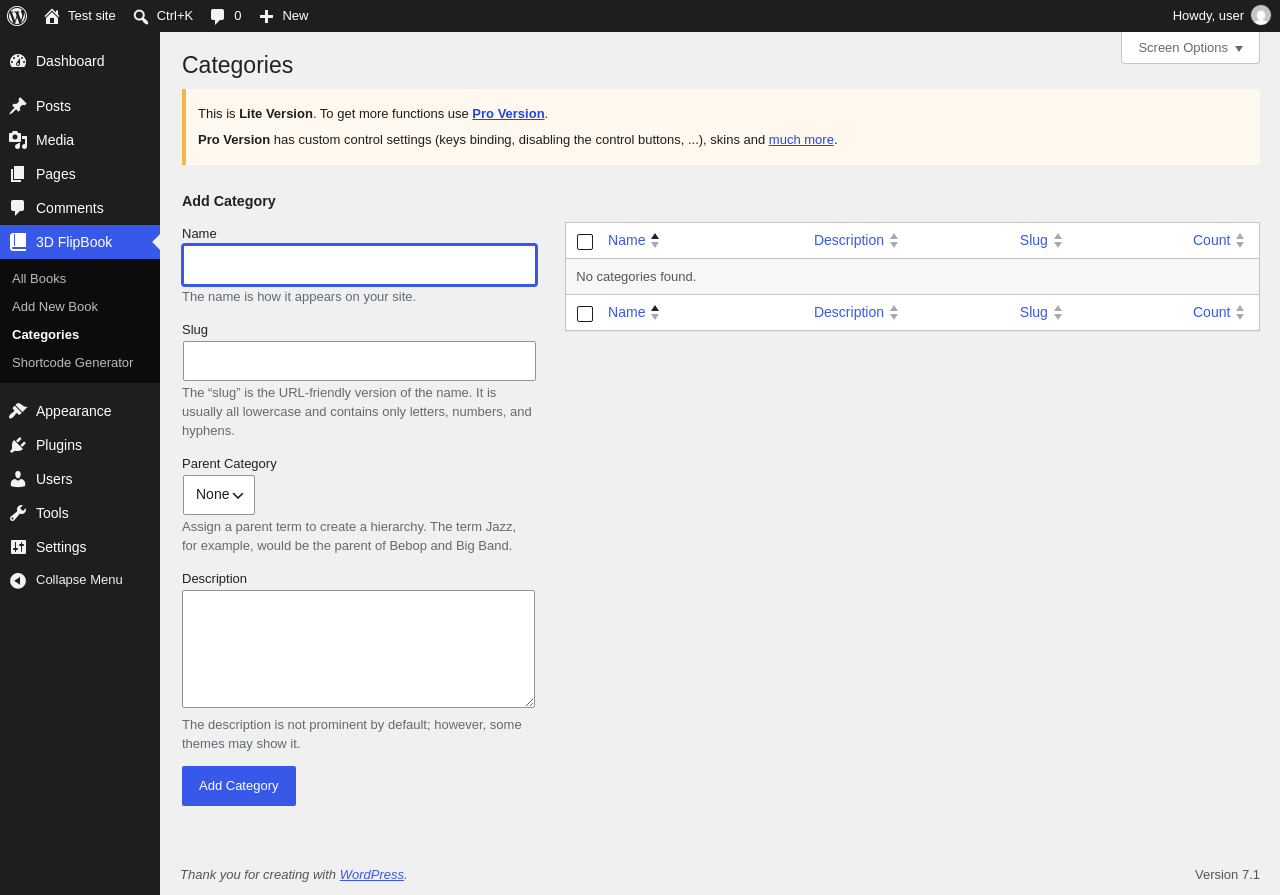Click the Version 7.1 footer text
The image size is (1280, 895).
[1227, 875]
